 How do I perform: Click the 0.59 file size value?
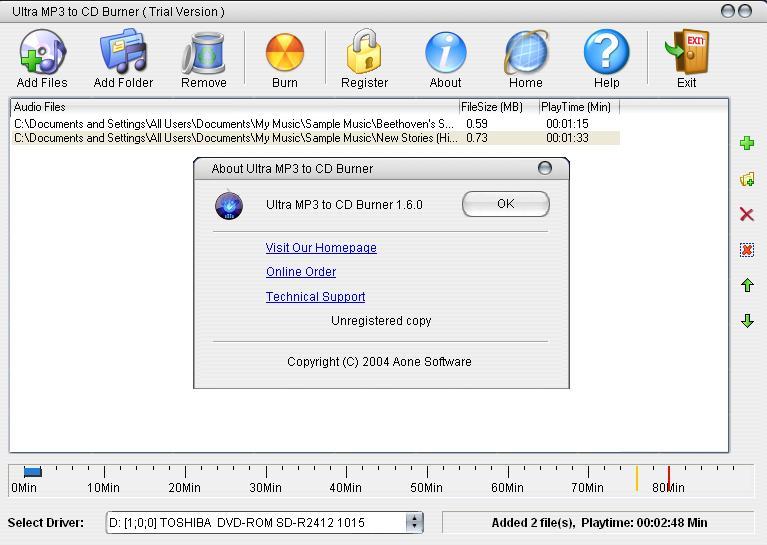click(x=476, y=124)
